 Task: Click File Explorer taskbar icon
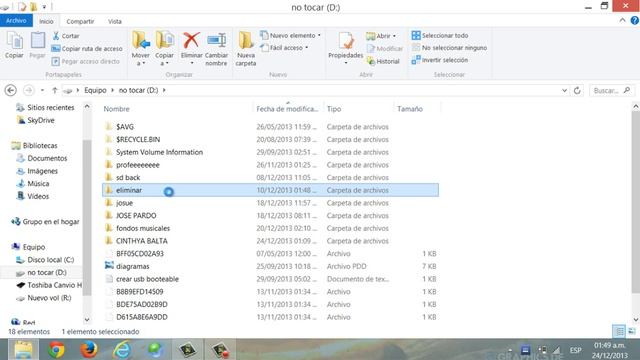pyautogui.click(x=23, y=350)
